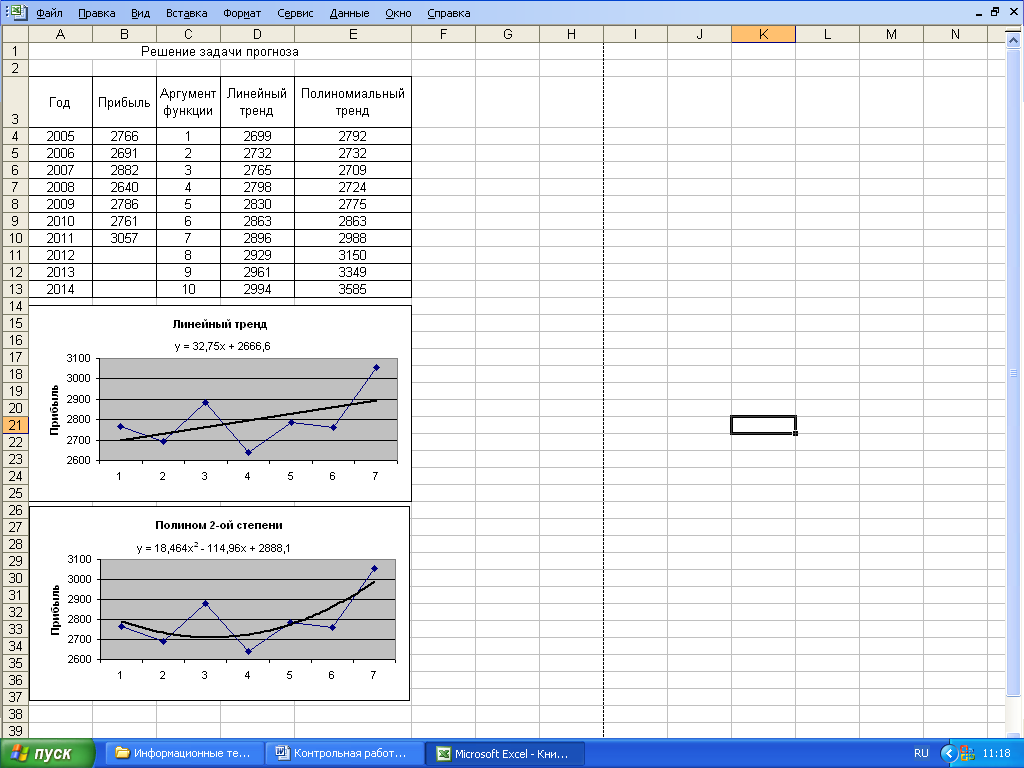Select column K header

763,34
